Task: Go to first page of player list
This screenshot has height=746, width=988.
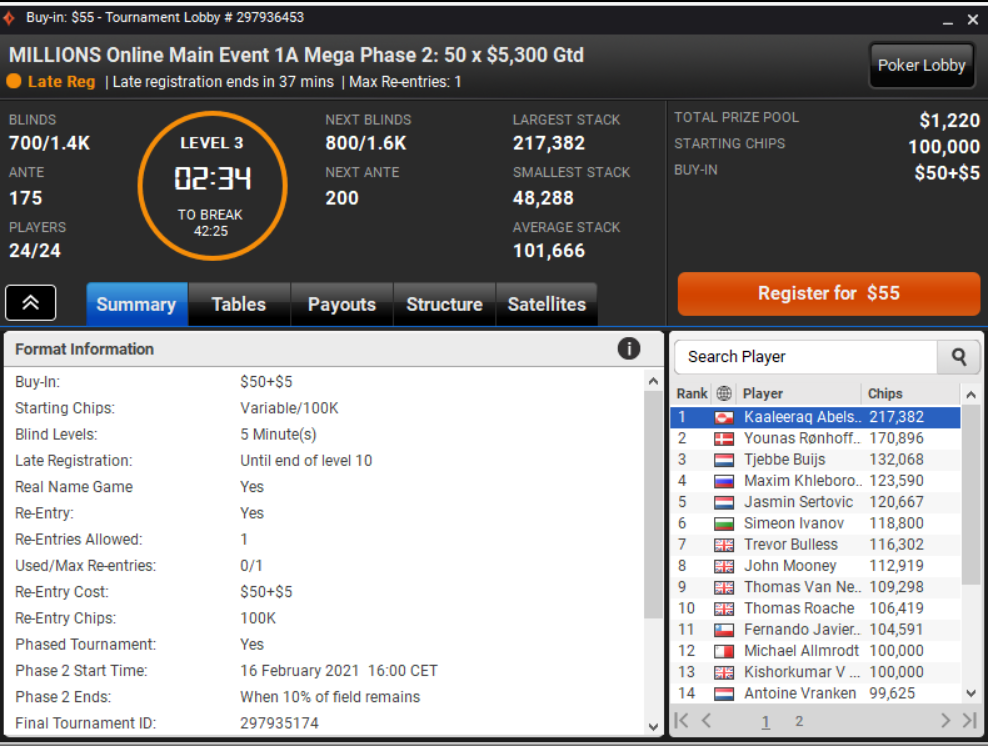Action: click(x=682, y=720)
